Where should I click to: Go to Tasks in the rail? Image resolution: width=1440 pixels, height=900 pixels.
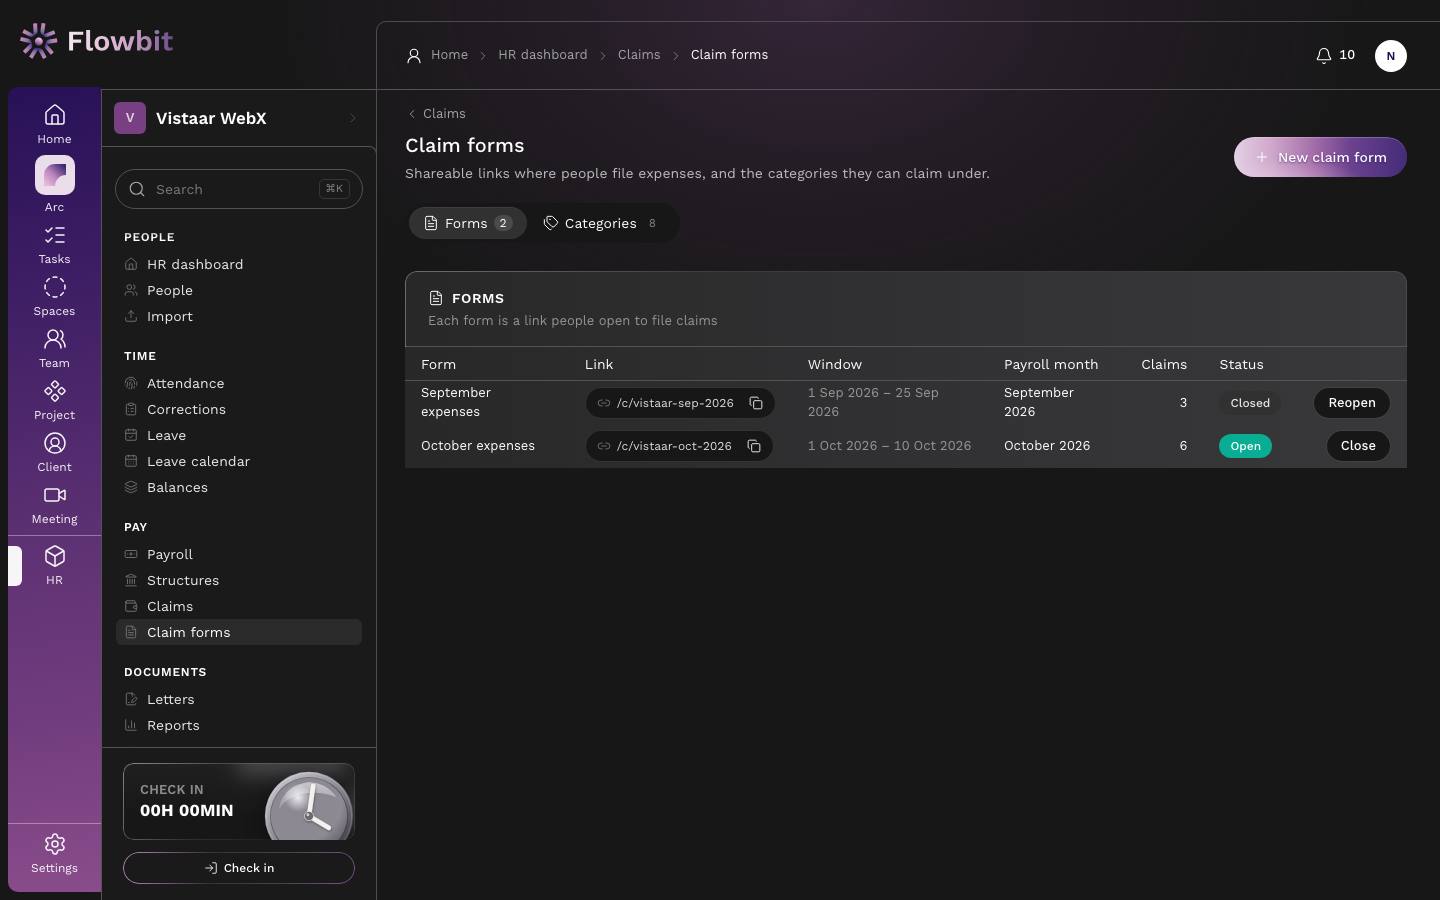tap(54, 245)
